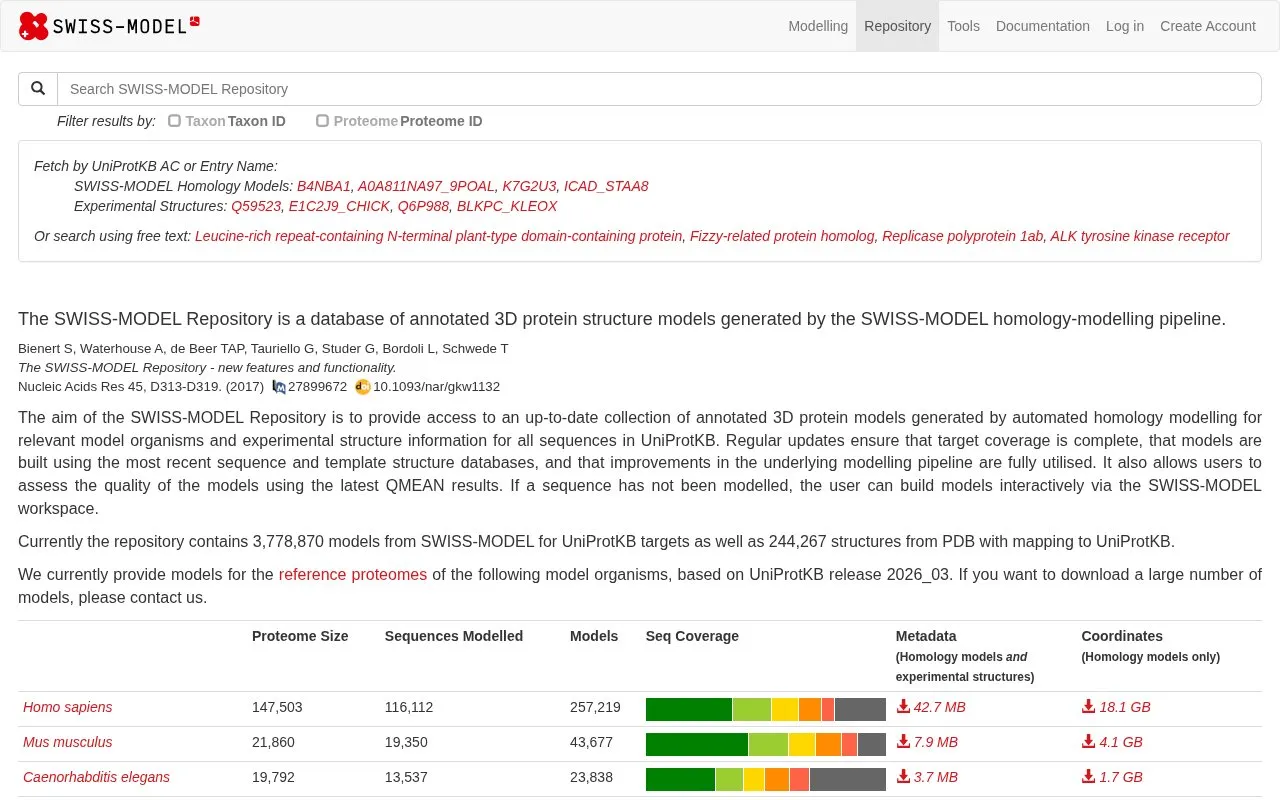Open homology model K7G2U3
Viewport: 1280px width, 800px height.
click(529, 186)
